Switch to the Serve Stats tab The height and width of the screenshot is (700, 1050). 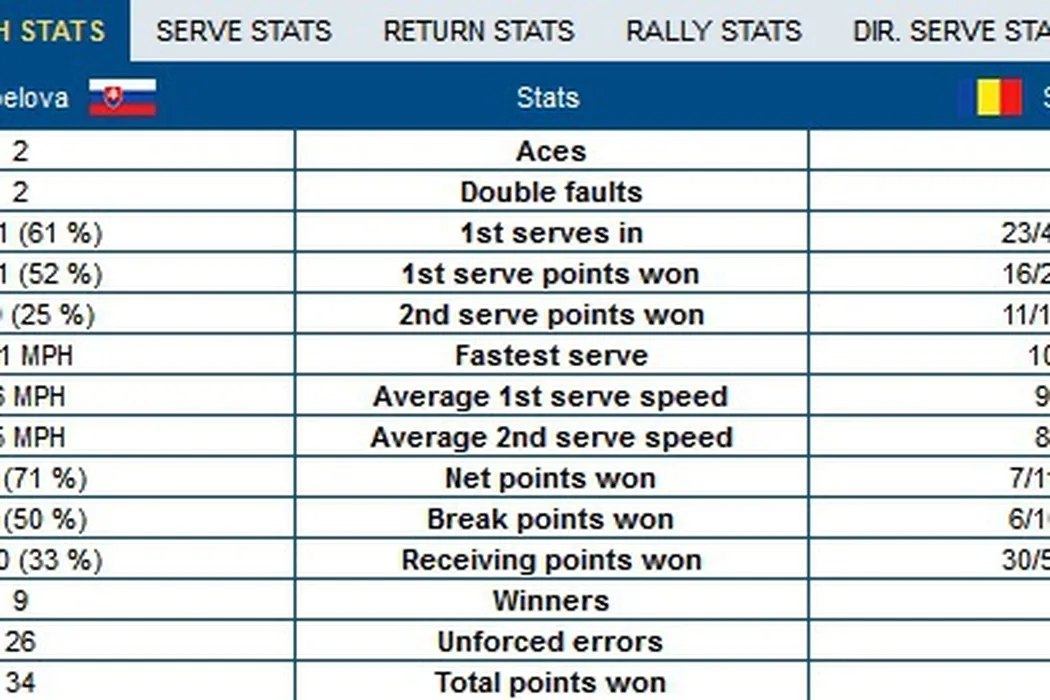click(244, 31)
